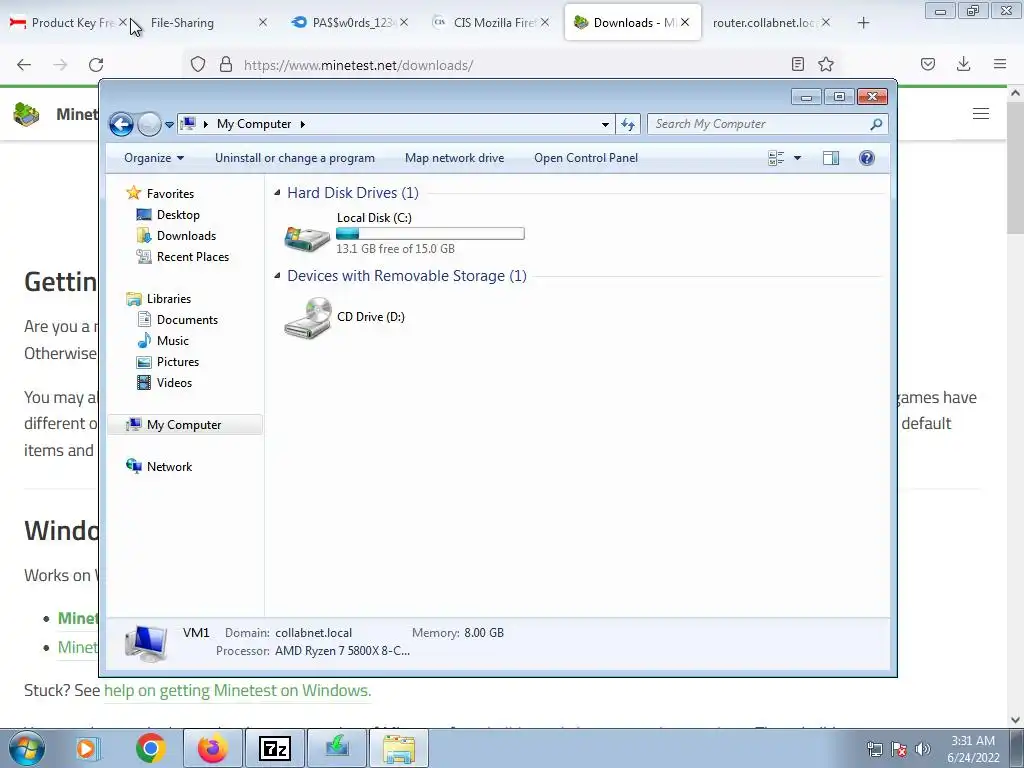
Task: Open Explorer help question mark icon
Action: coord(867,158)
